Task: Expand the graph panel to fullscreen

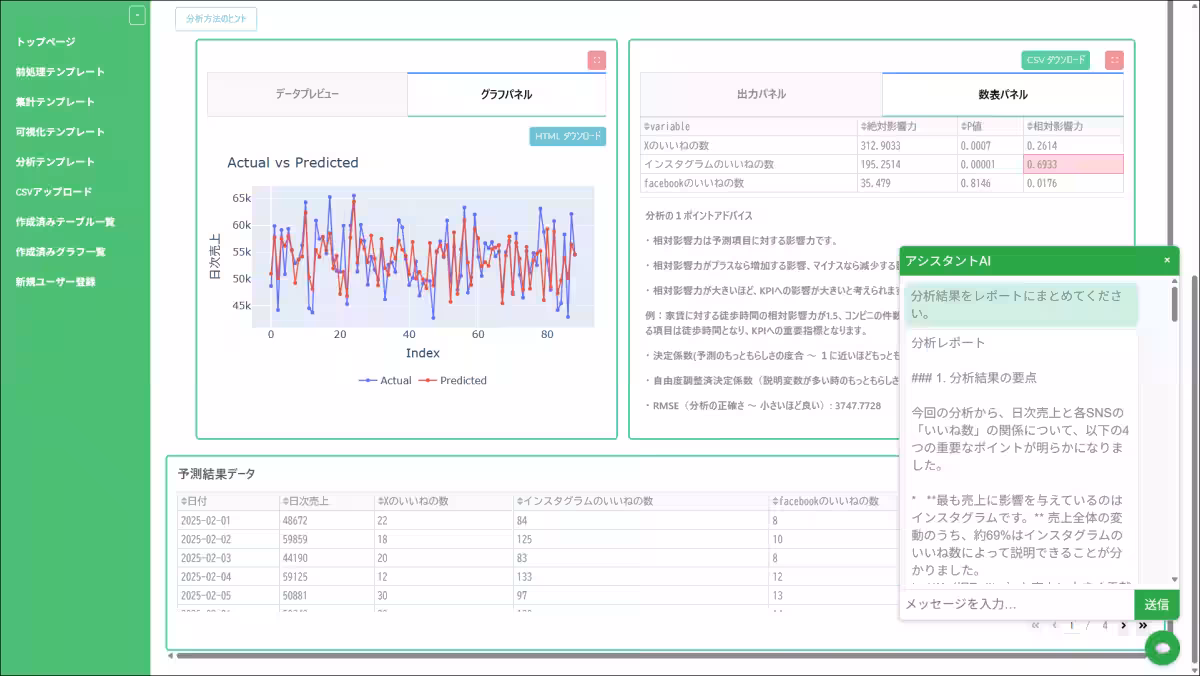Action: (x=596, y=60)
